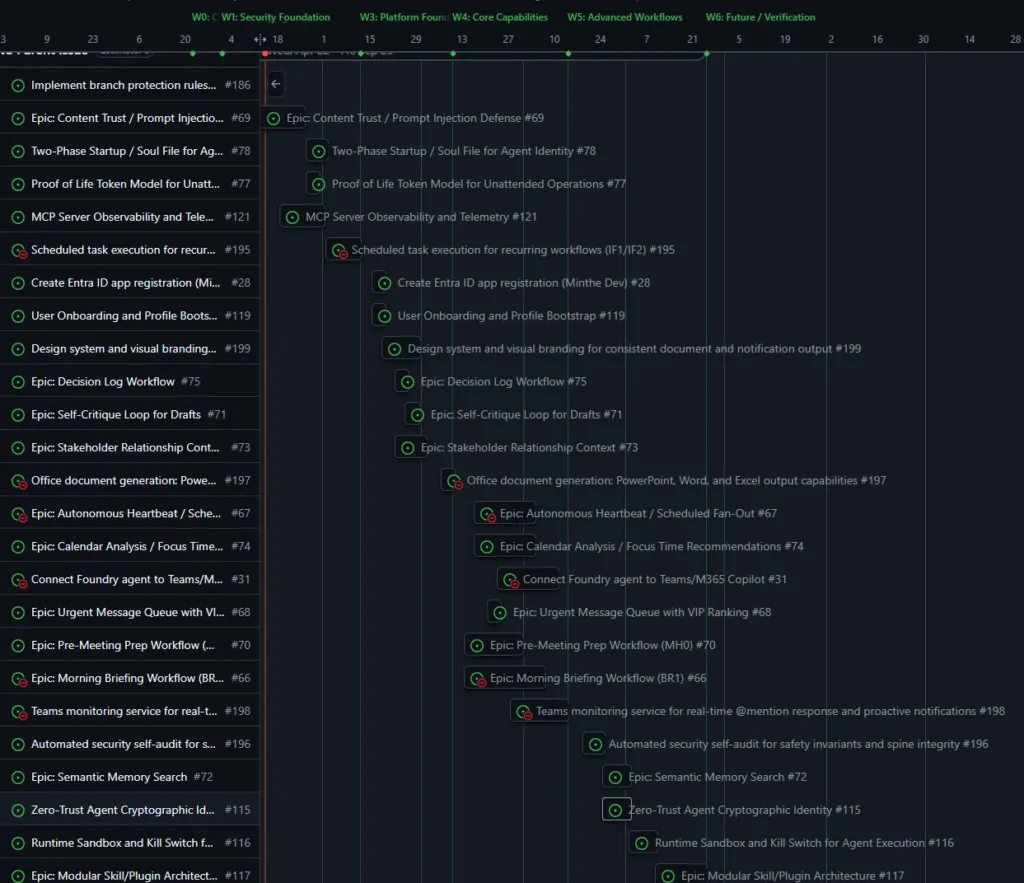Select Epic: Self-Critique Loop for Drafts #71 list row
This screenshot has width=1024, height=883.
coord(130,415)
